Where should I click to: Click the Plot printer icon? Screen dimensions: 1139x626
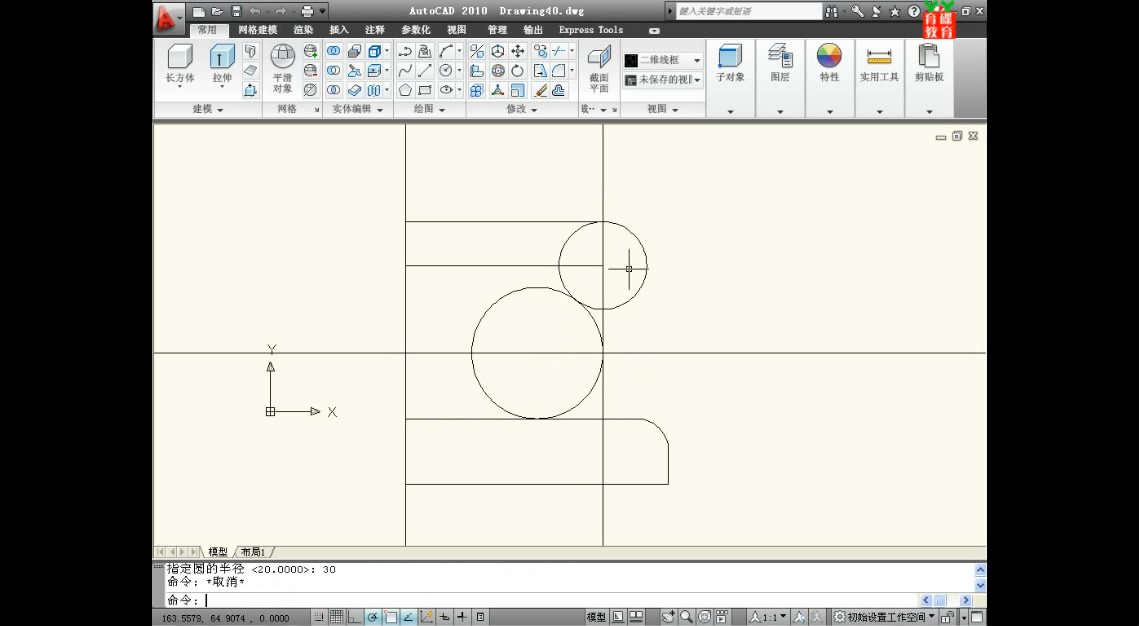point(307,11)
